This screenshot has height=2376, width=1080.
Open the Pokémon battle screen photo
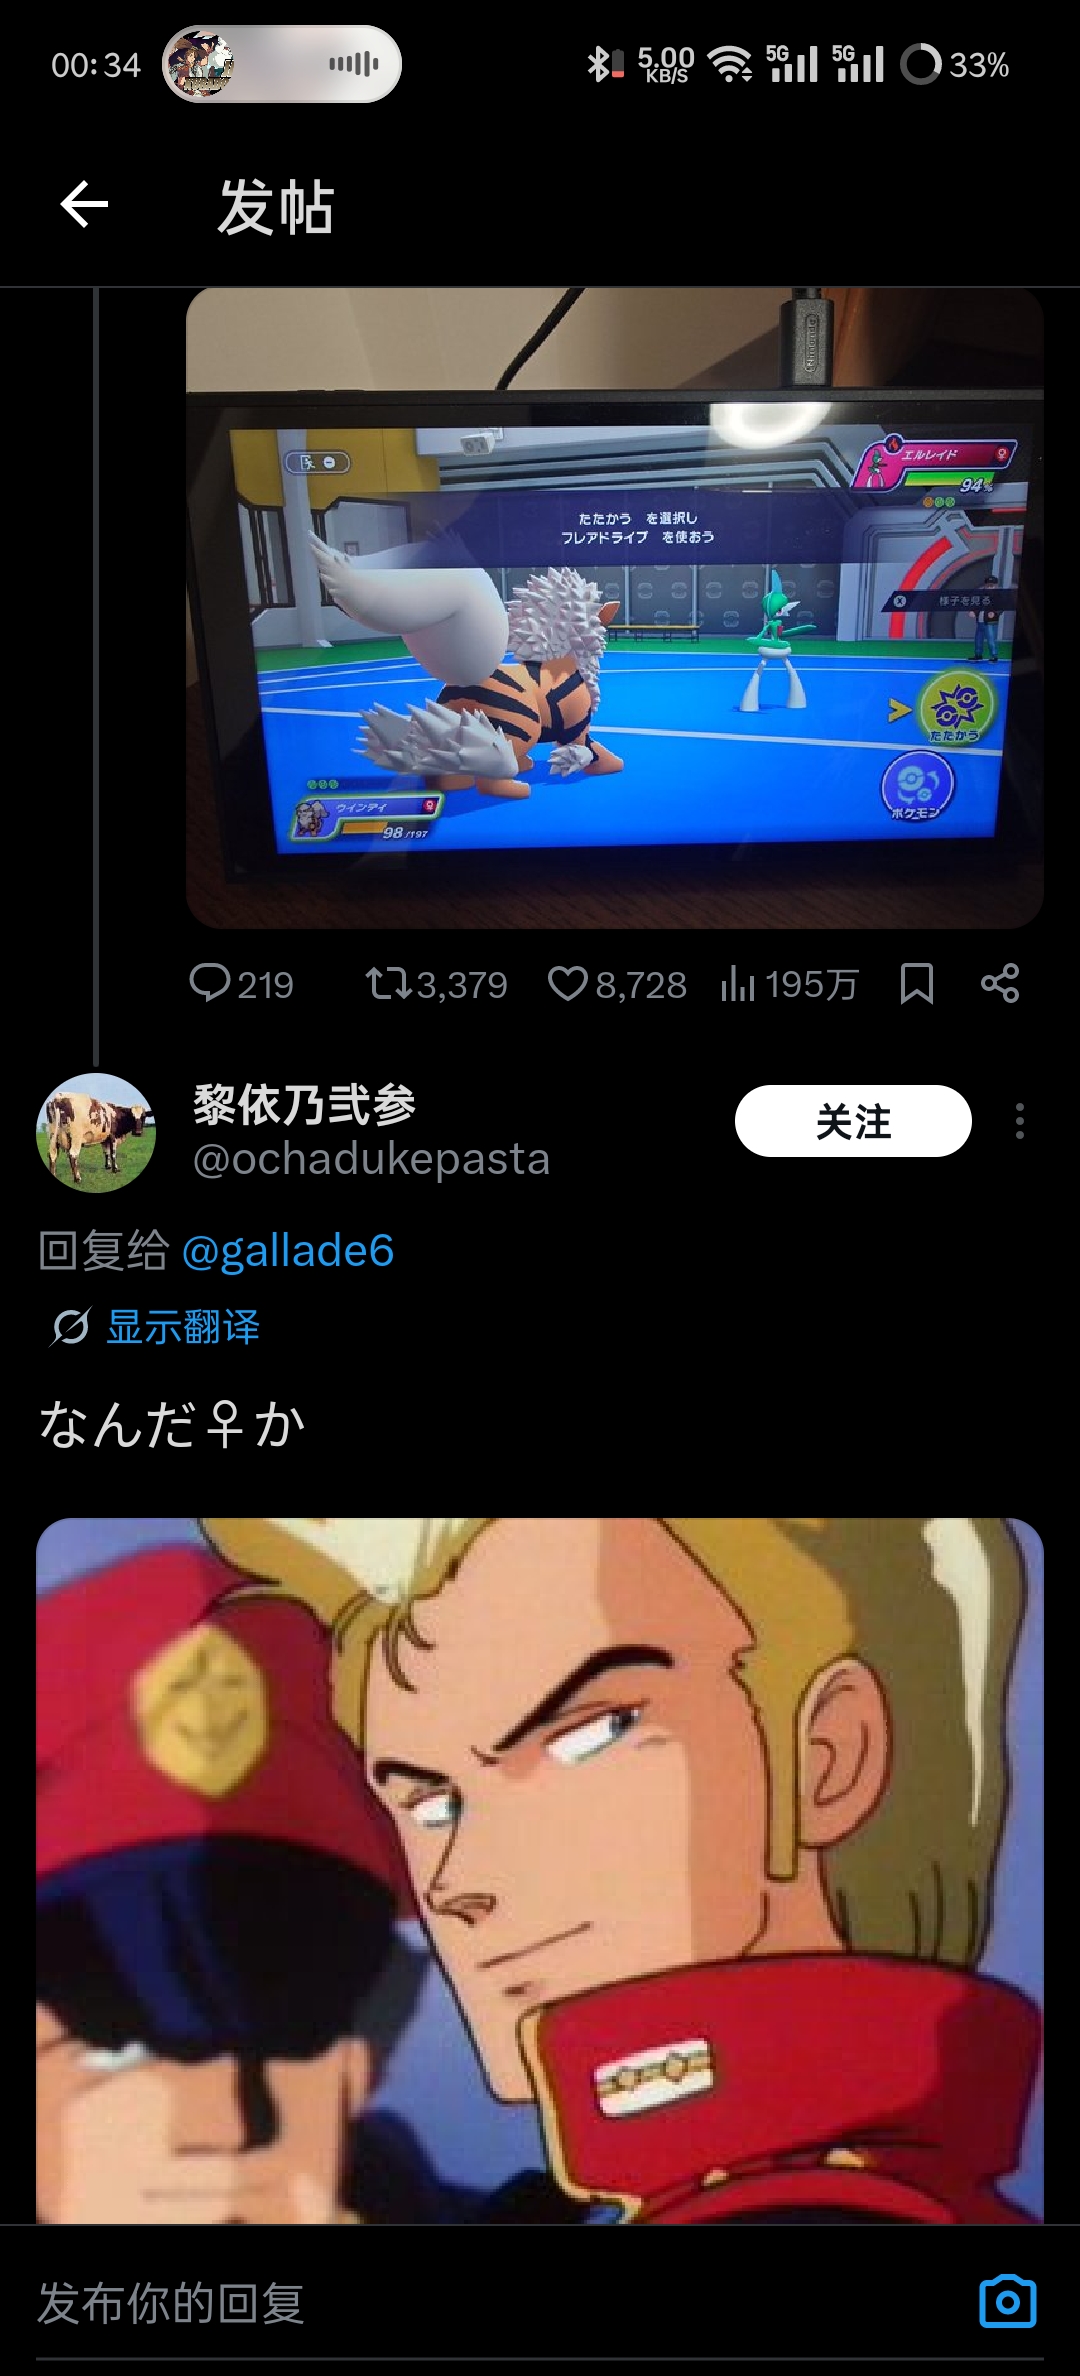pyautogui.click(x=615, y=608)
